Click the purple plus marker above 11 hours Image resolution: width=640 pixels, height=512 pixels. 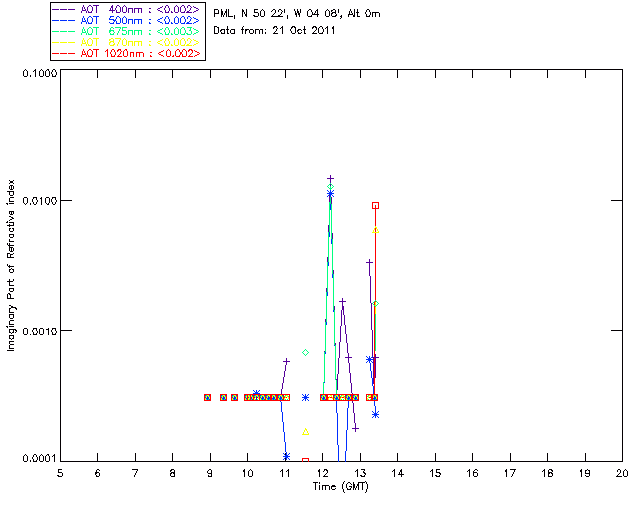(x=287, y=361)
